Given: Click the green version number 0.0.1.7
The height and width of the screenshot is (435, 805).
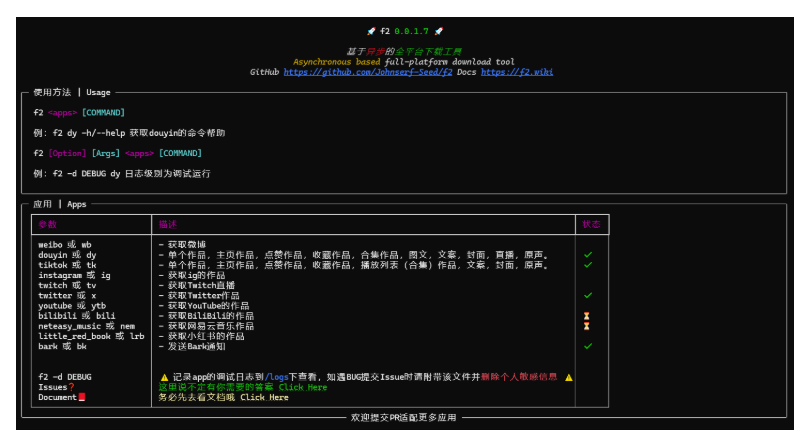Looking at the screenshot, I should [411, 31].
